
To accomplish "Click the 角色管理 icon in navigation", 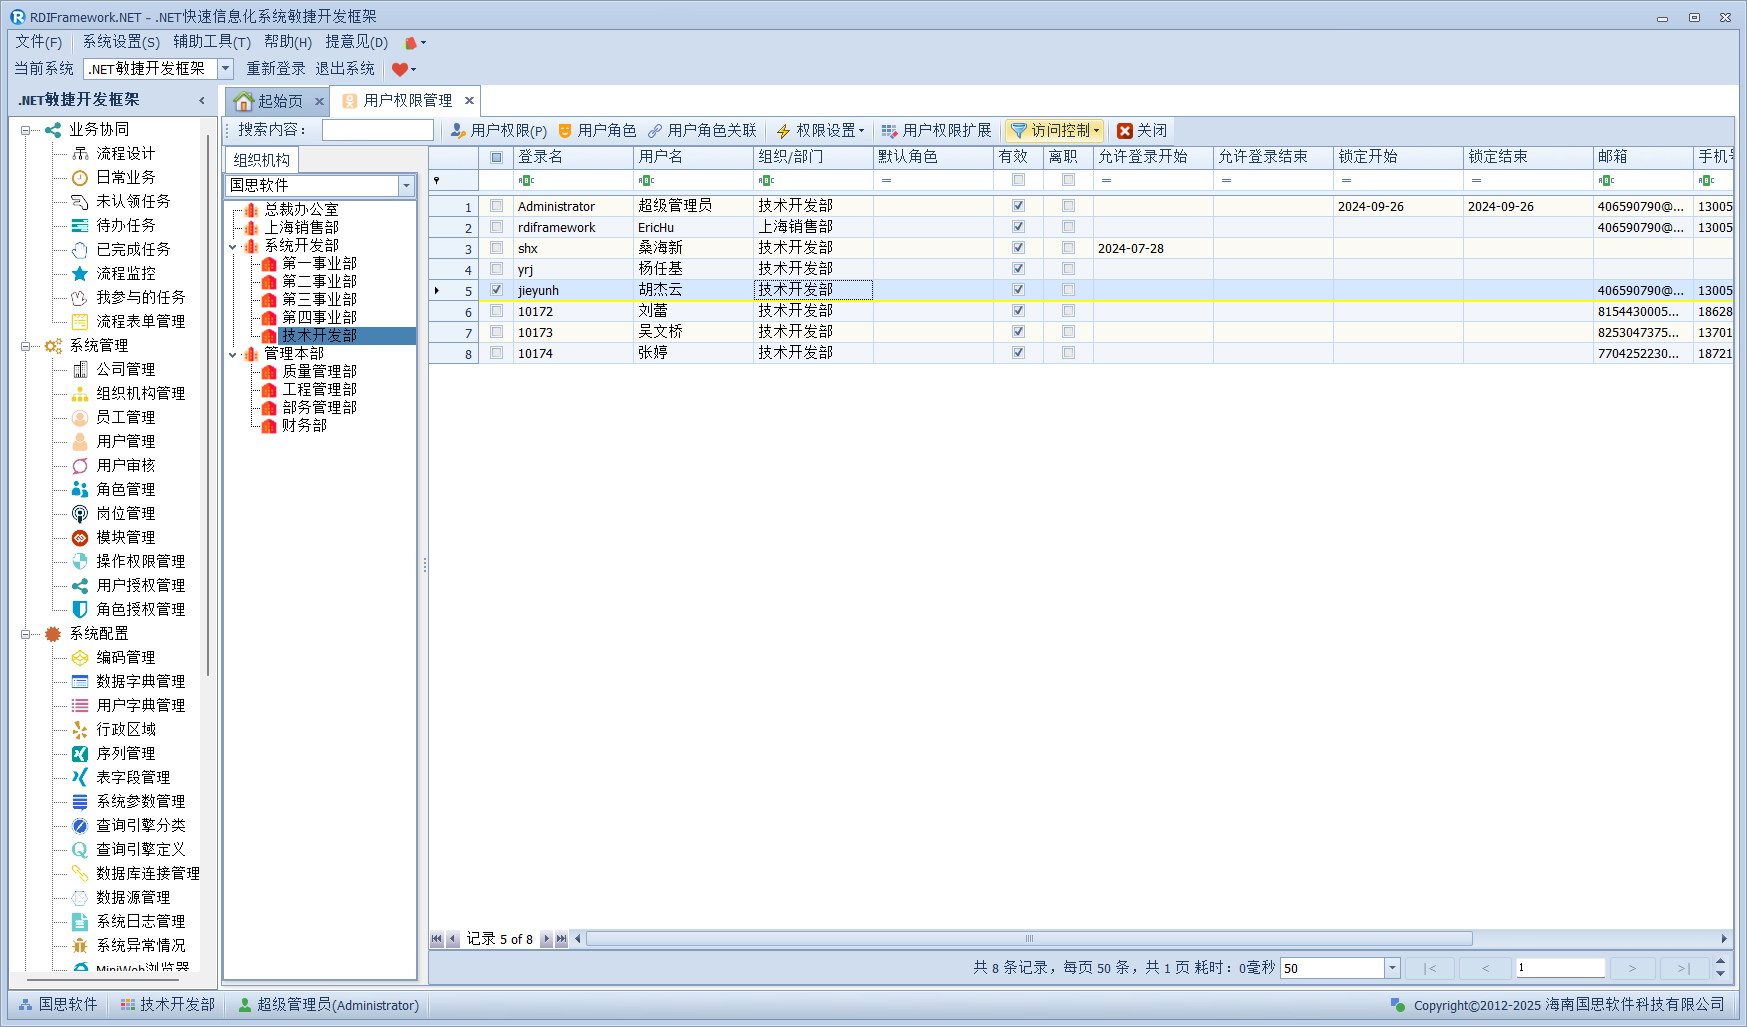I will tap(80, 489).
